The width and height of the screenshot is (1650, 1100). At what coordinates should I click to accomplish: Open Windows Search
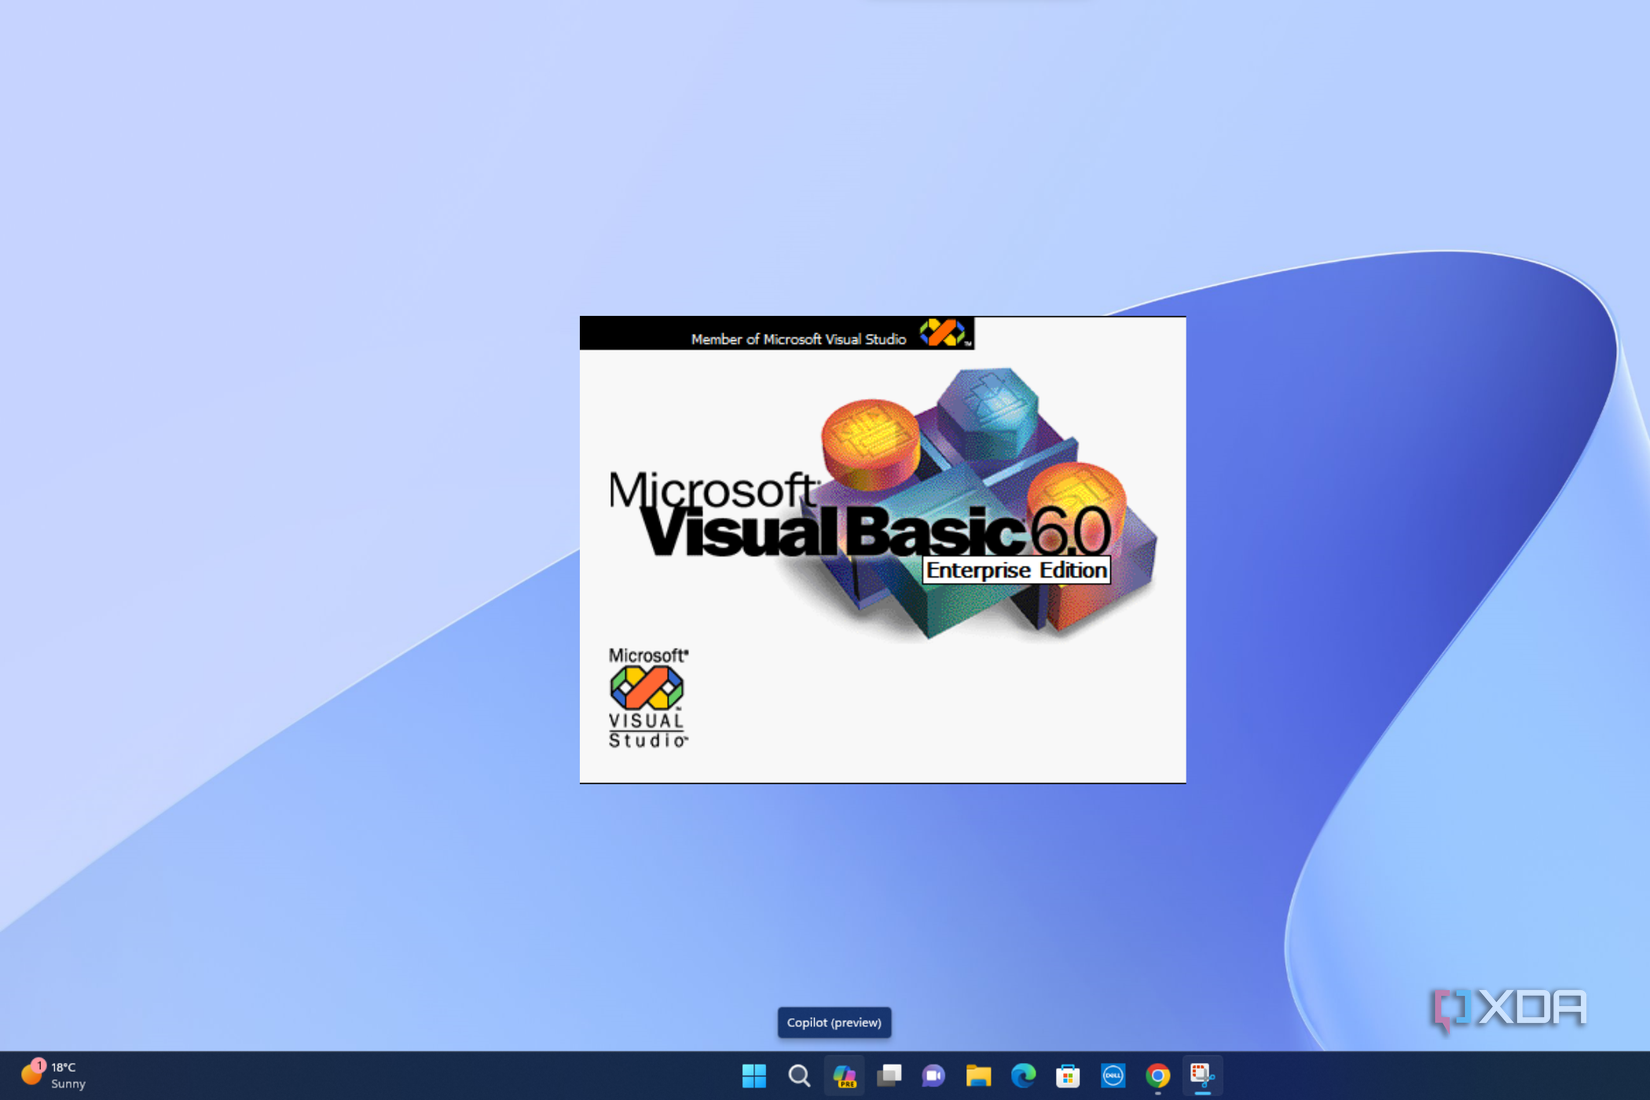click(x=799, y=1075)
